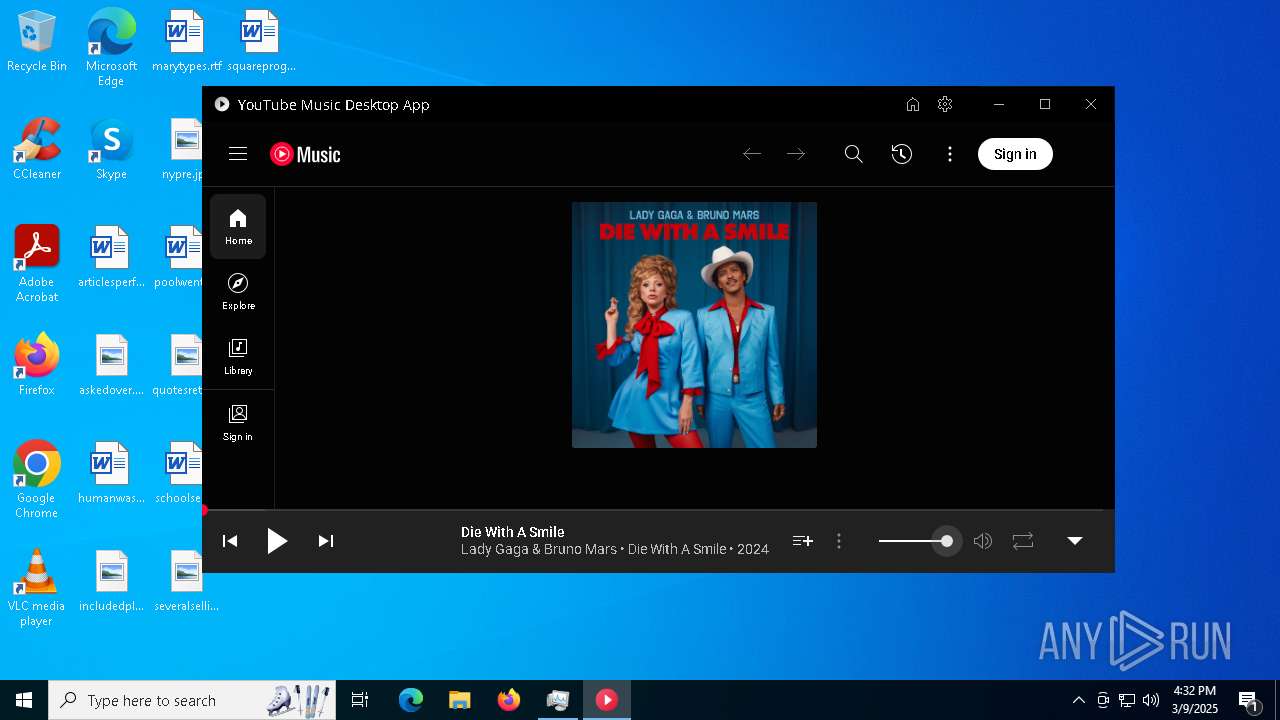Viewport: 1280px width, 720px height.
Task: Select Recycle Bin desktop icon
Action: (37, 41)
